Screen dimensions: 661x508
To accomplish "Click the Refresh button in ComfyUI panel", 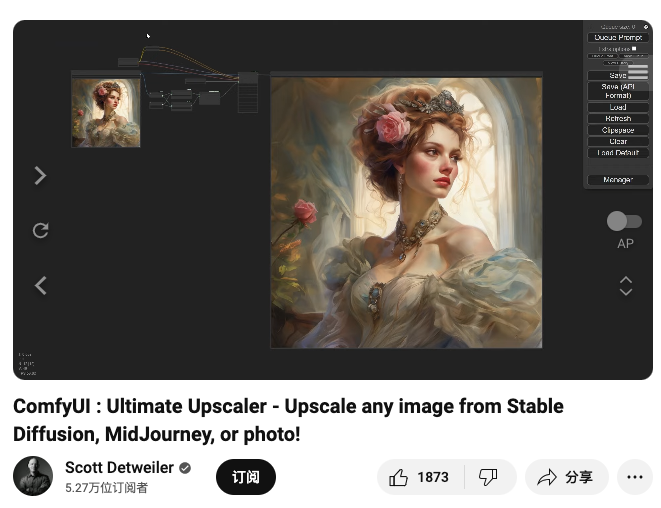I will tap(618, 118).
